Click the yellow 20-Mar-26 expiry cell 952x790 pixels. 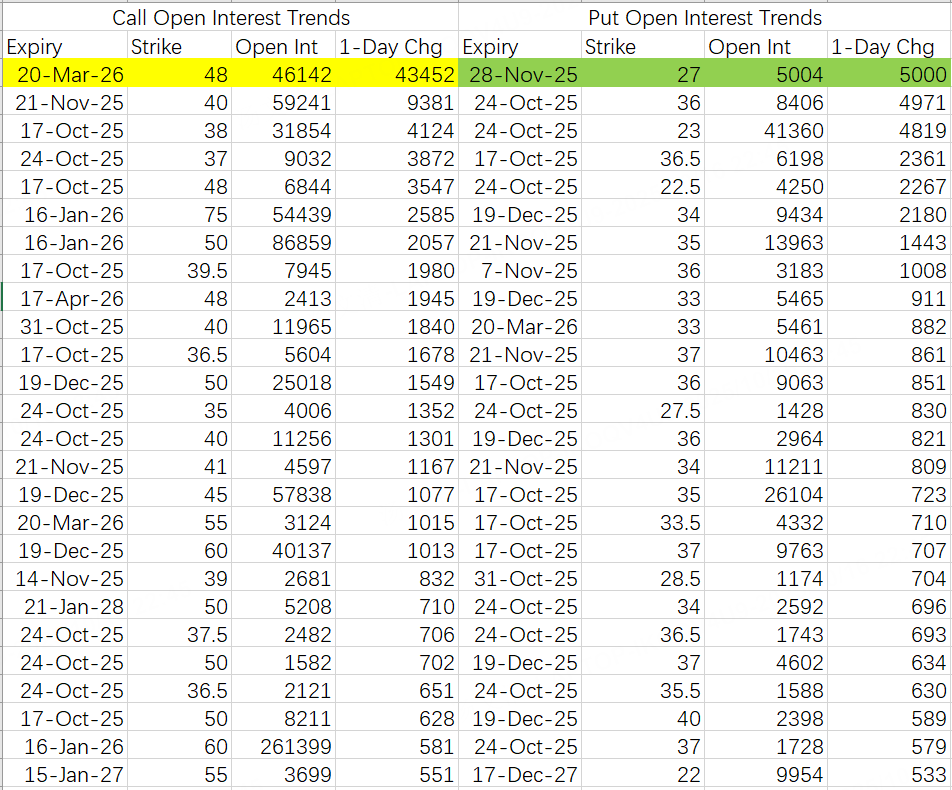(65, 74)
